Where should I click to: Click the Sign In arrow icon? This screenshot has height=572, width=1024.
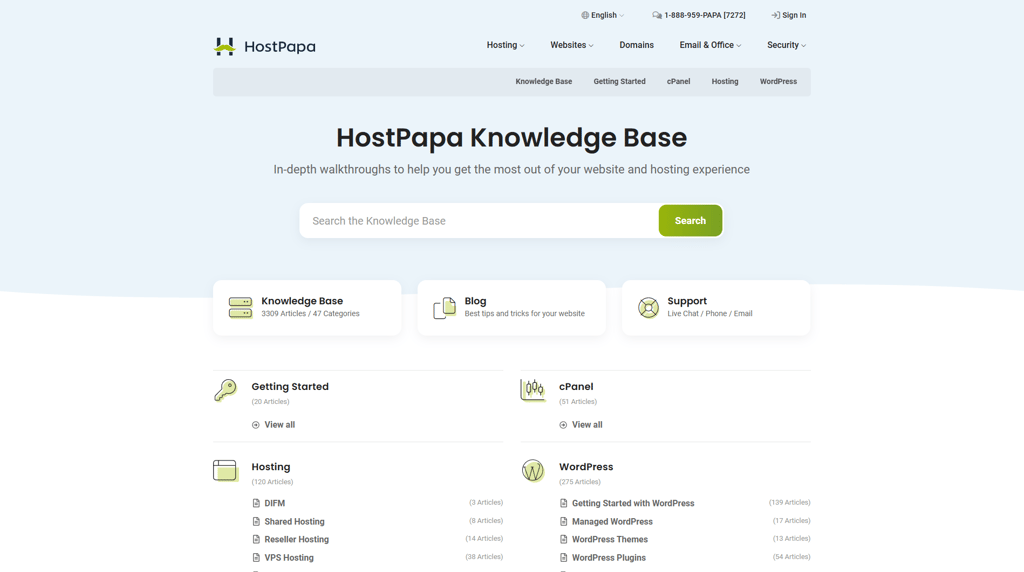coord(775,15)
